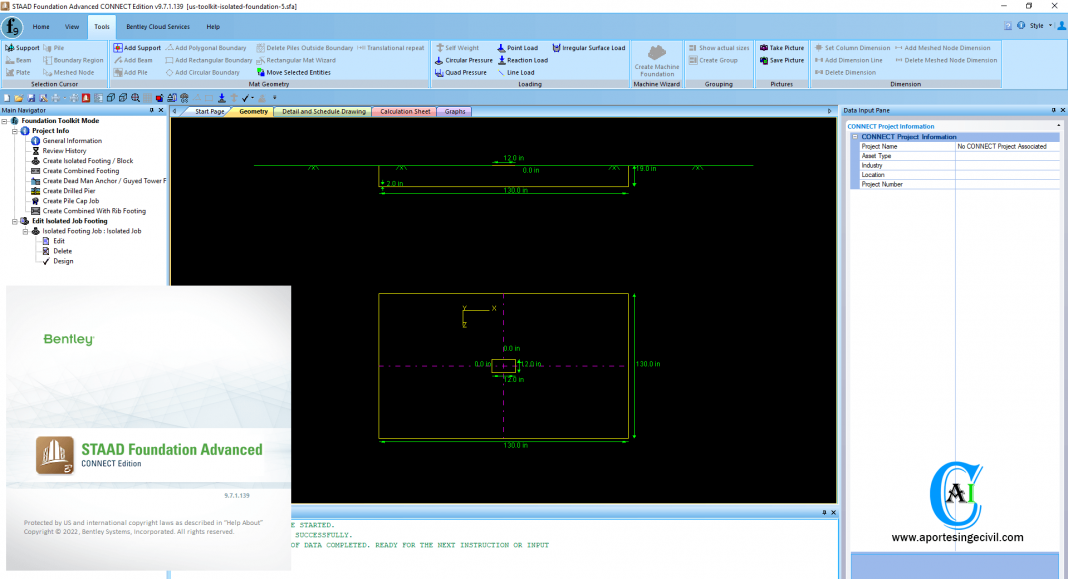Select the Self Weight load option
Viewport: 1068px width, 579px height.
coord(461,48)
